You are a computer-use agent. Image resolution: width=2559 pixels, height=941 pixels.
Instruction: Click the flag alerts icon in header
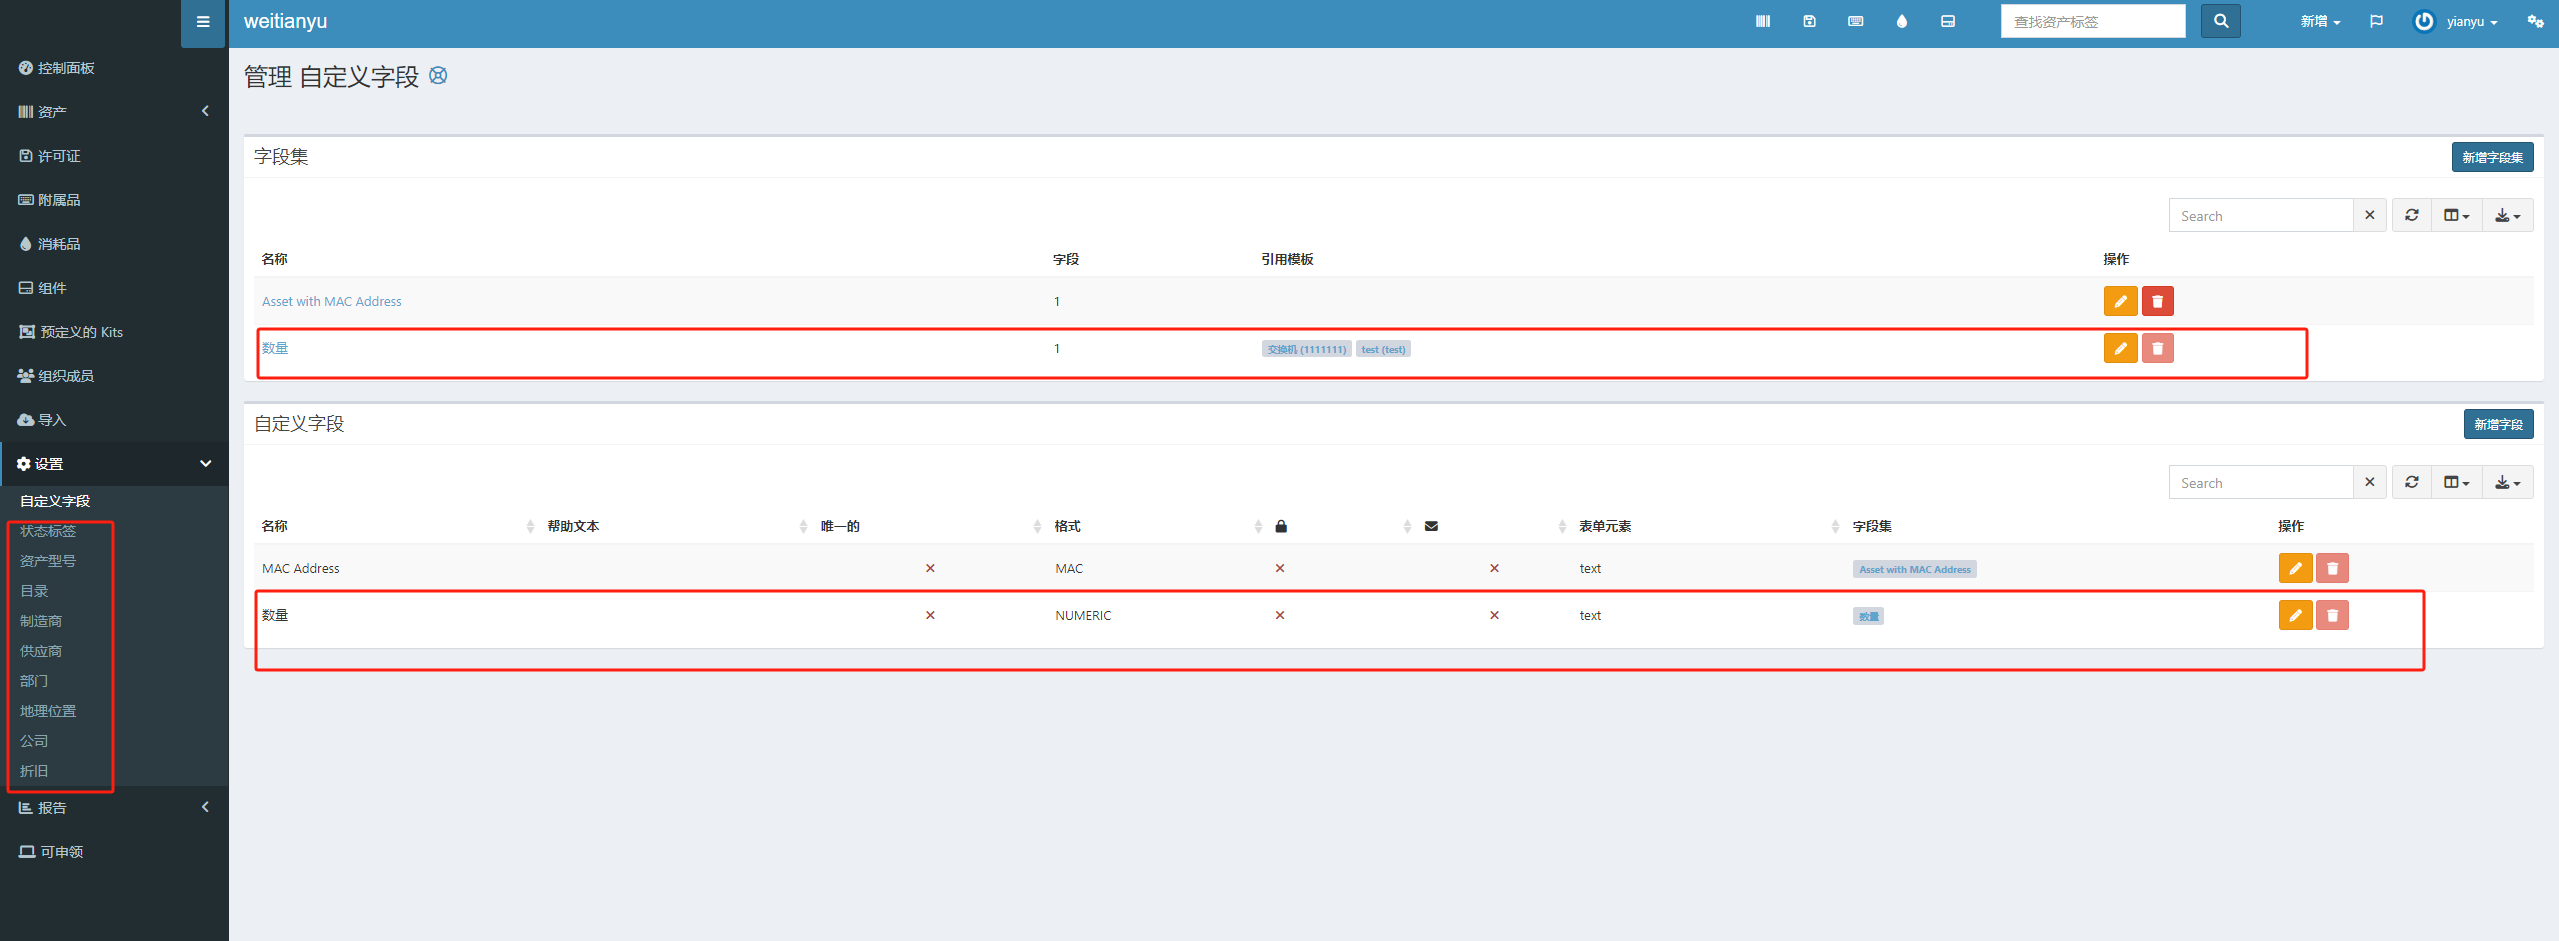point(2376,21)
